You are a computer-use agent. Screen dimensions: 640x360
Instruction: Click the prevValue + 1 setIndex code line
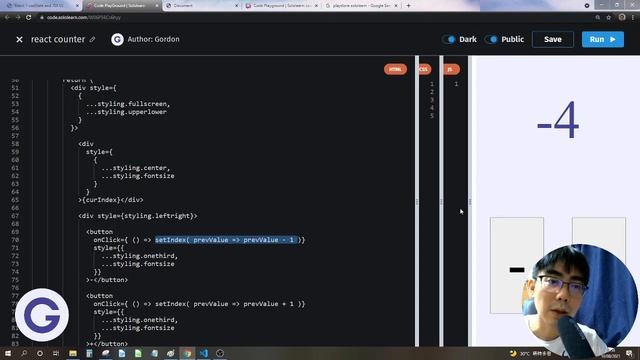click(199, 304)
